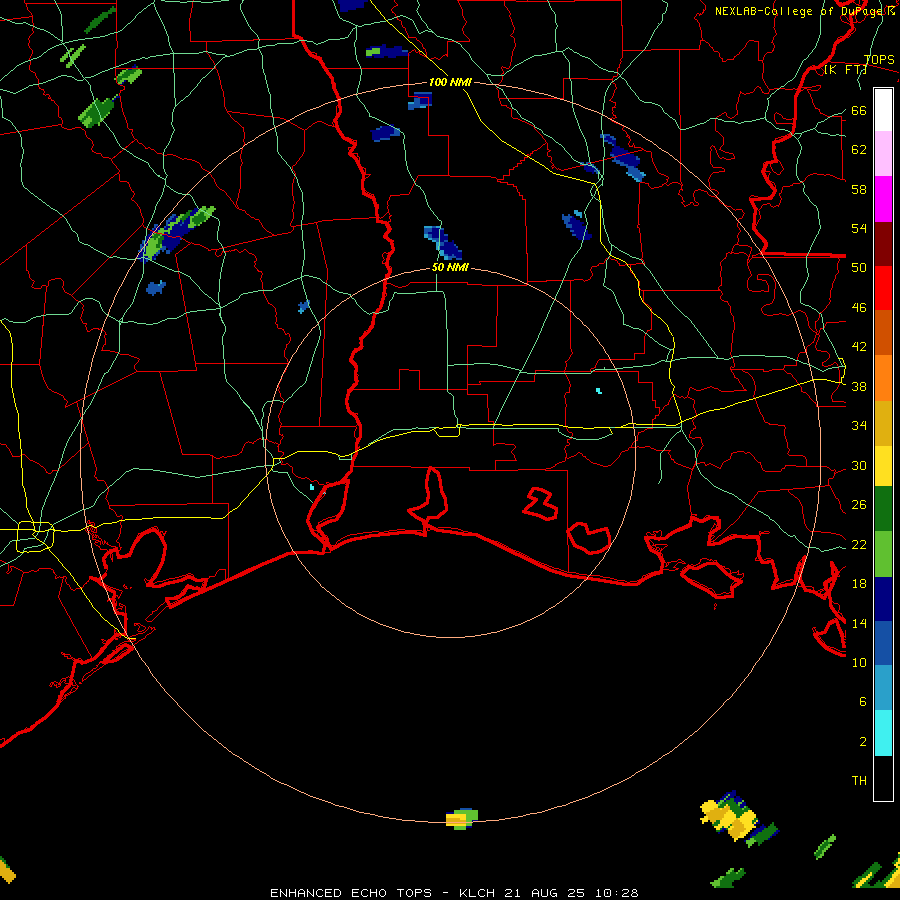Click the TOPS legend title

click(x=879, y=60)
